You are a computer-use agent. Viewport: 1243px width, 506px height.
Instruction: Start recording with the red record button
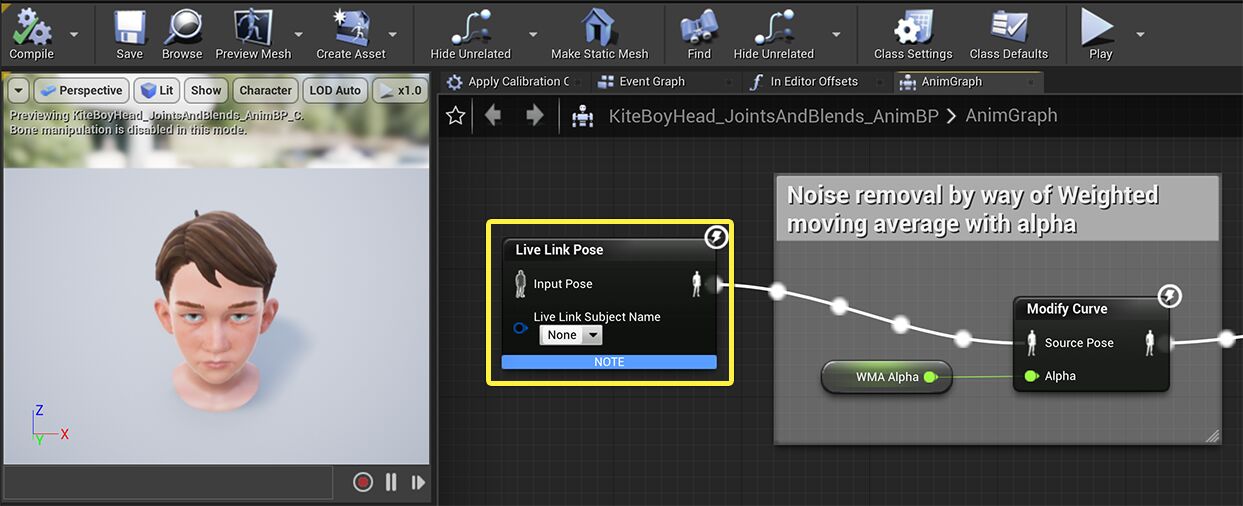pos(363,482)
